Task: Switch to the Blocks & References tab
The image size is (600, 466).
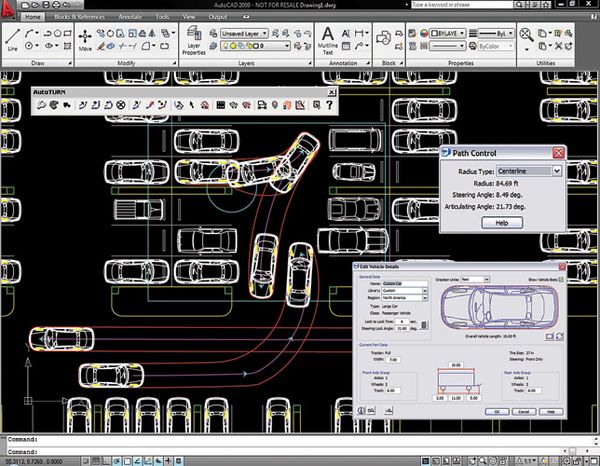Action: pyautogui.click(x=79, y=17)
